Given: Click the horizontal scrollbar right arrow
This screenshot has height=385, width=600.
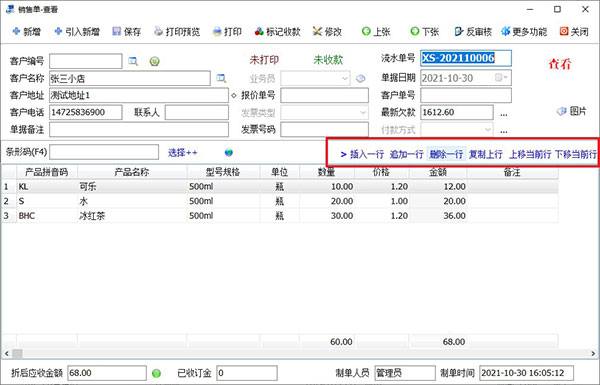Looking at the screenshot, I should coord(593,354).
